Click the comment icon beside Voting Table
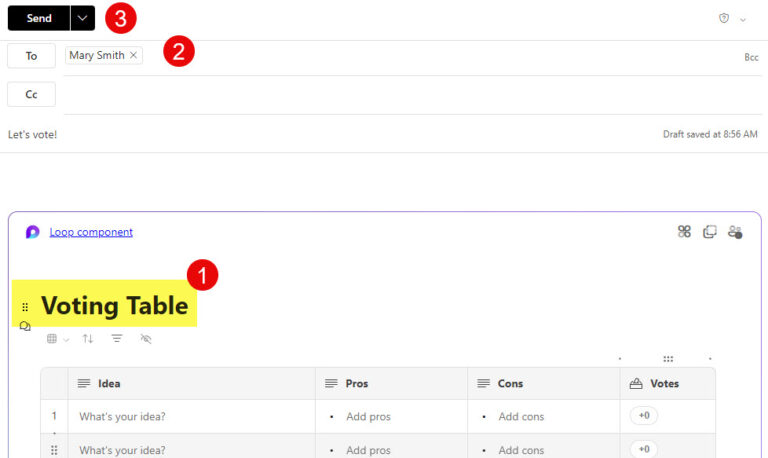 [25, 326]
